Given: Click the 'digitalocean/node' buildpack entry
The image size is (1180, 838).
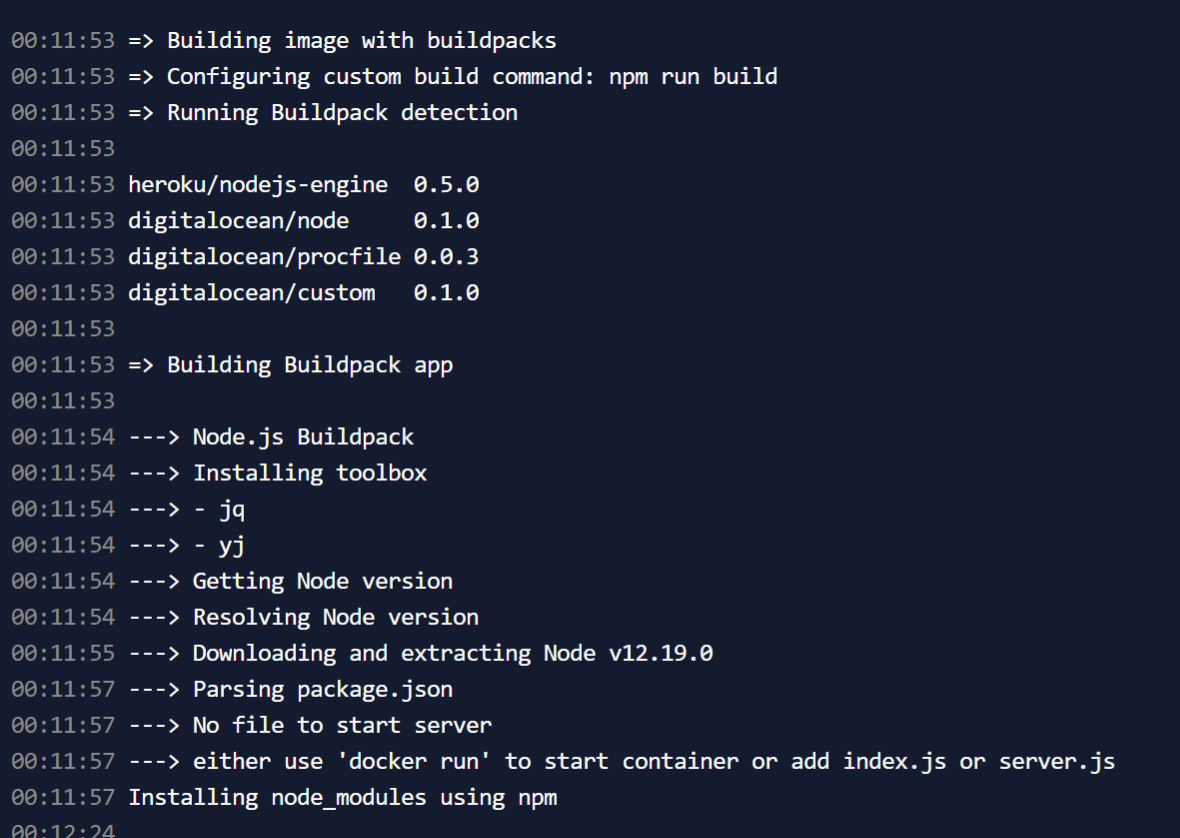Looking at the screenshot, I should 238,221.
